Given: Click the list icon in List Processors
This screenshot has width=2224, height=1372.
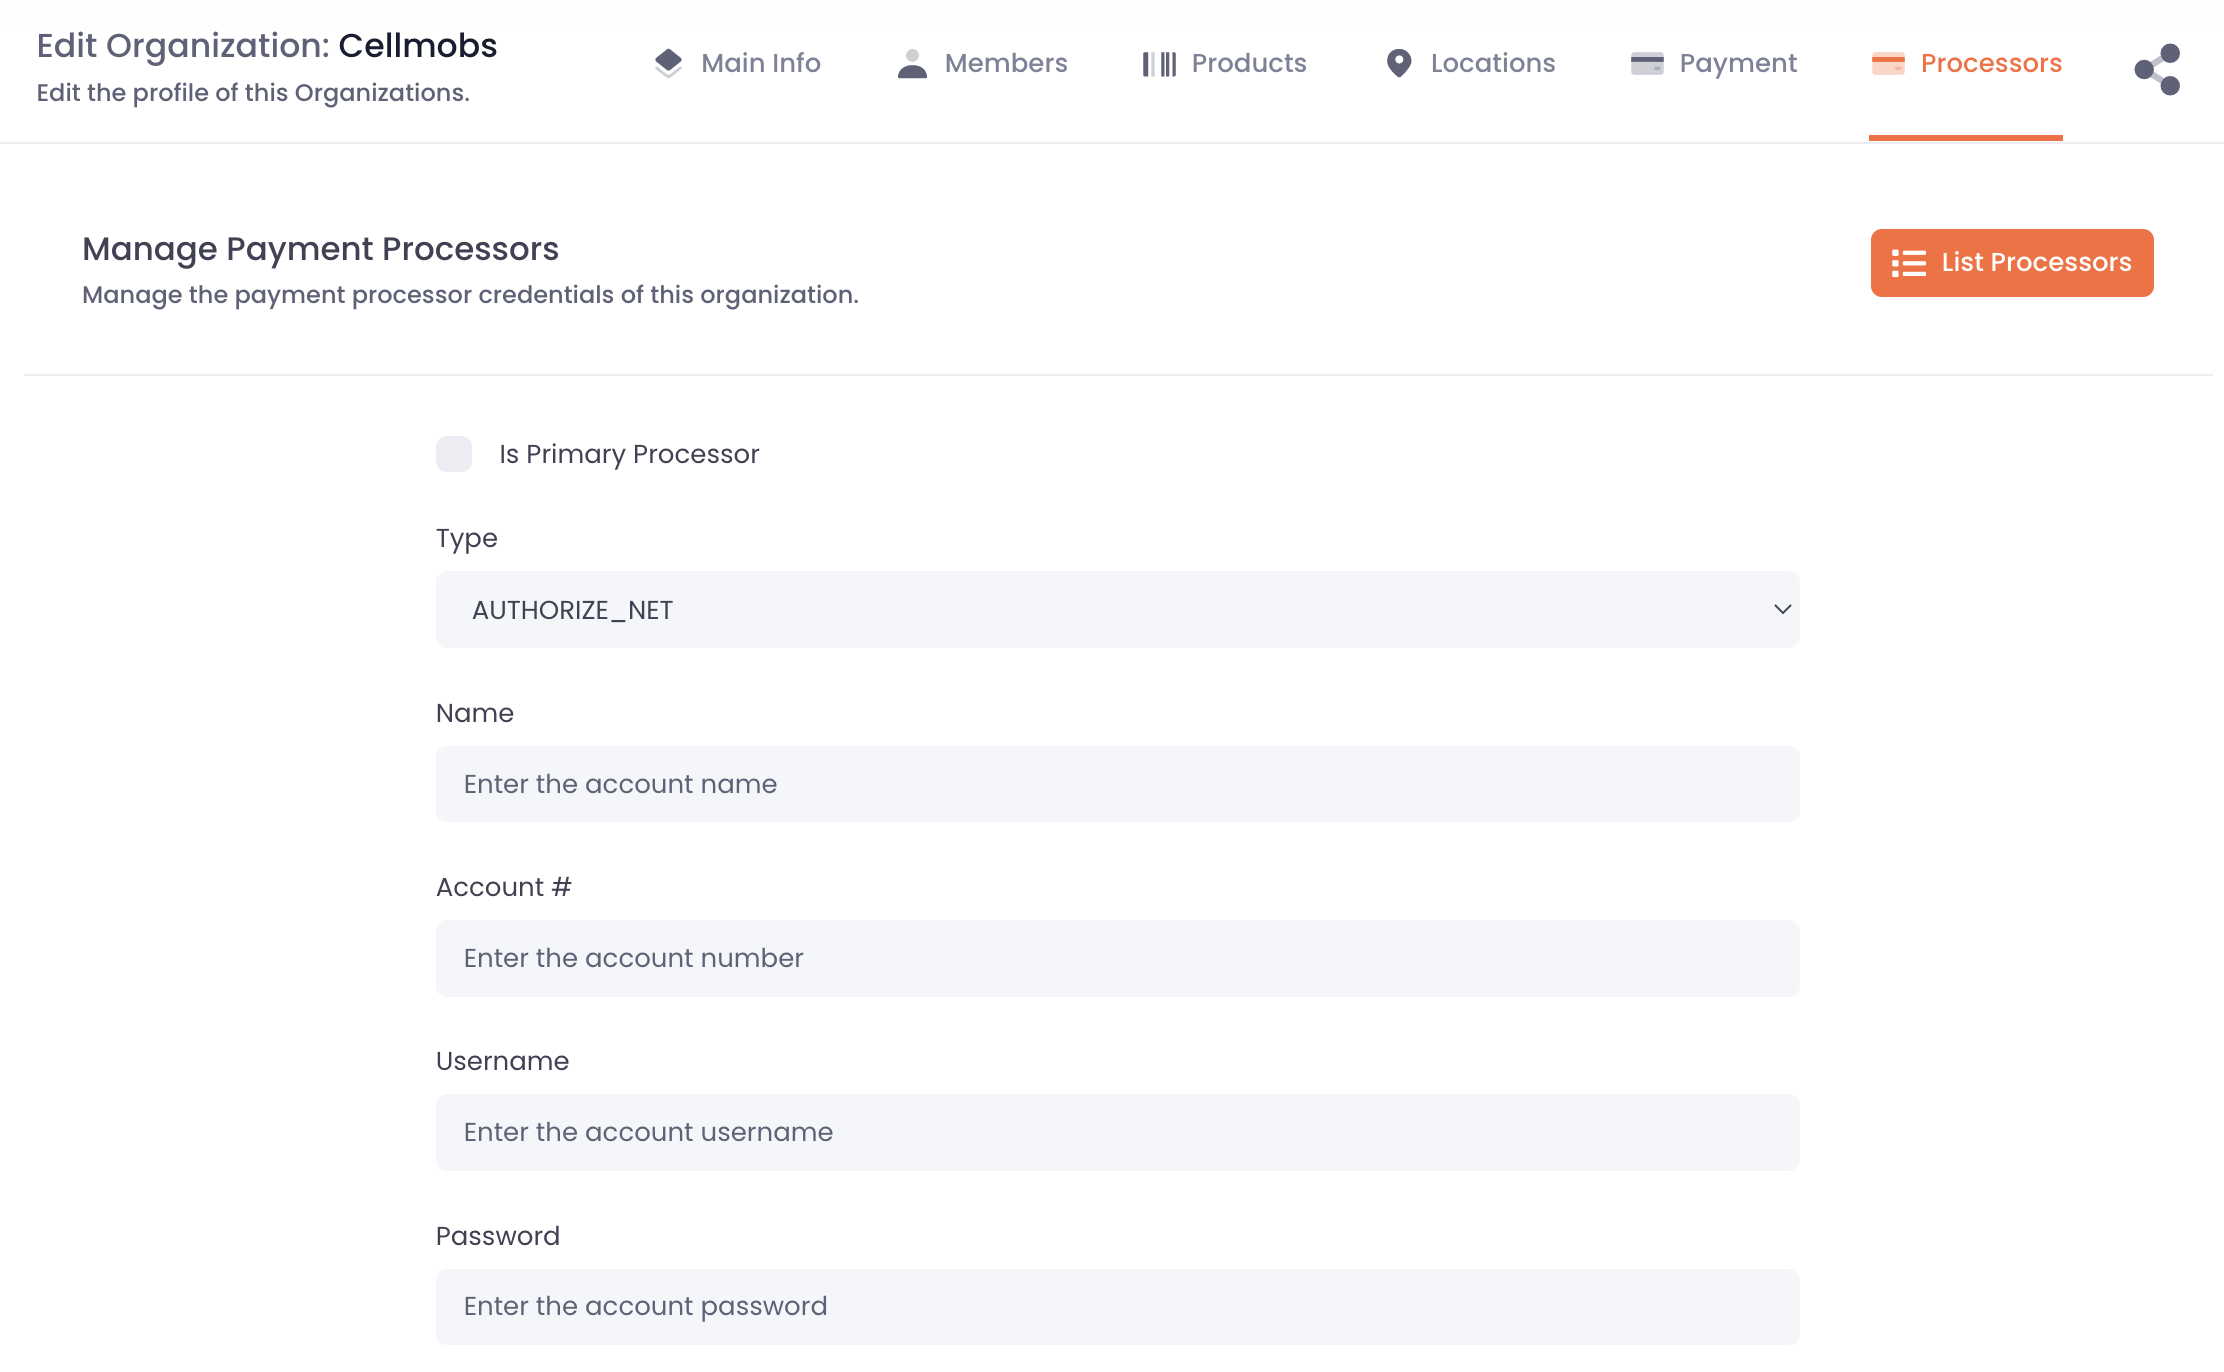Looking at the screenshot, I should 1908,263.
